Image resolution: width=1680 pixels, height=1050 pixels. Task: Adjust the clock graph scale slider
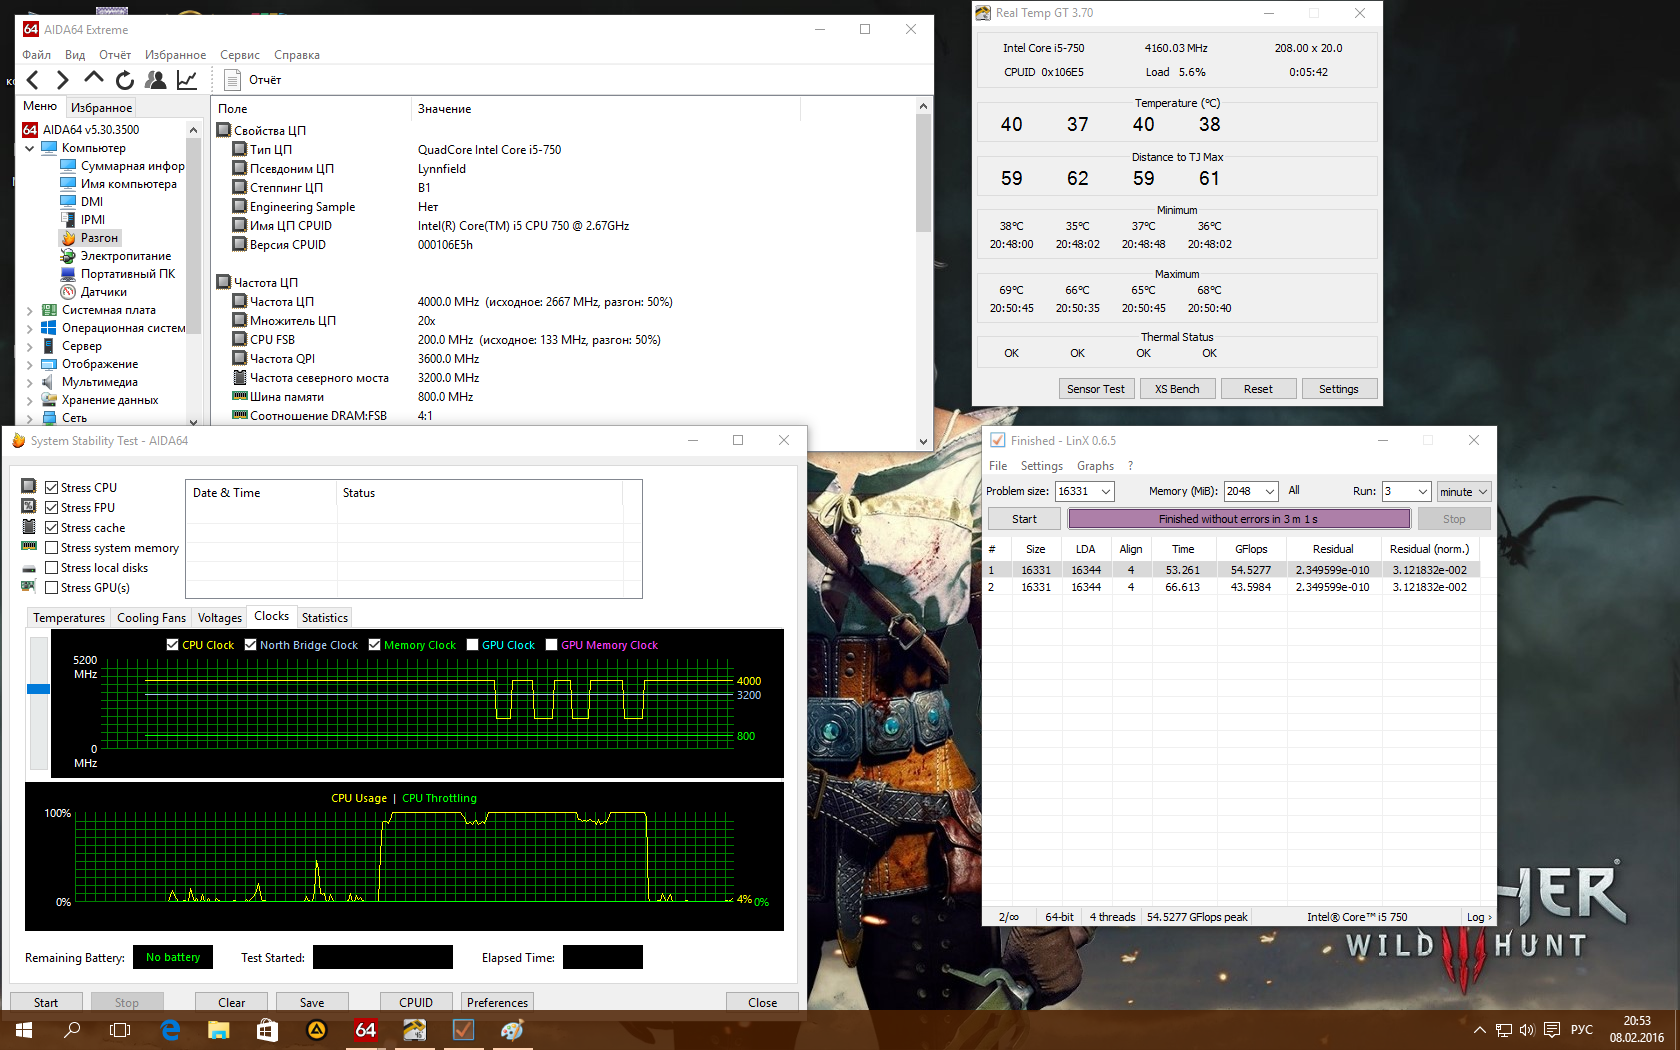tap(39, 689)
